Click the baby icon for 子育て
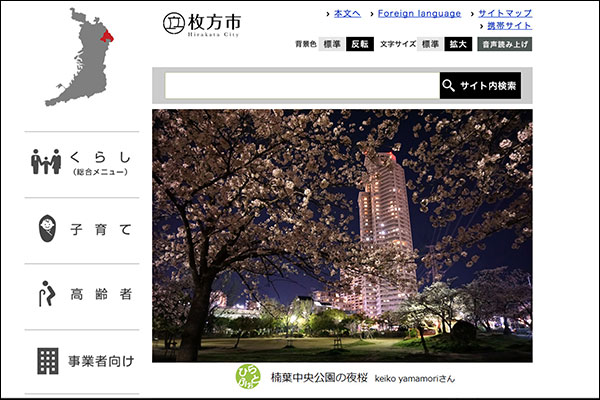 point(46,228)
